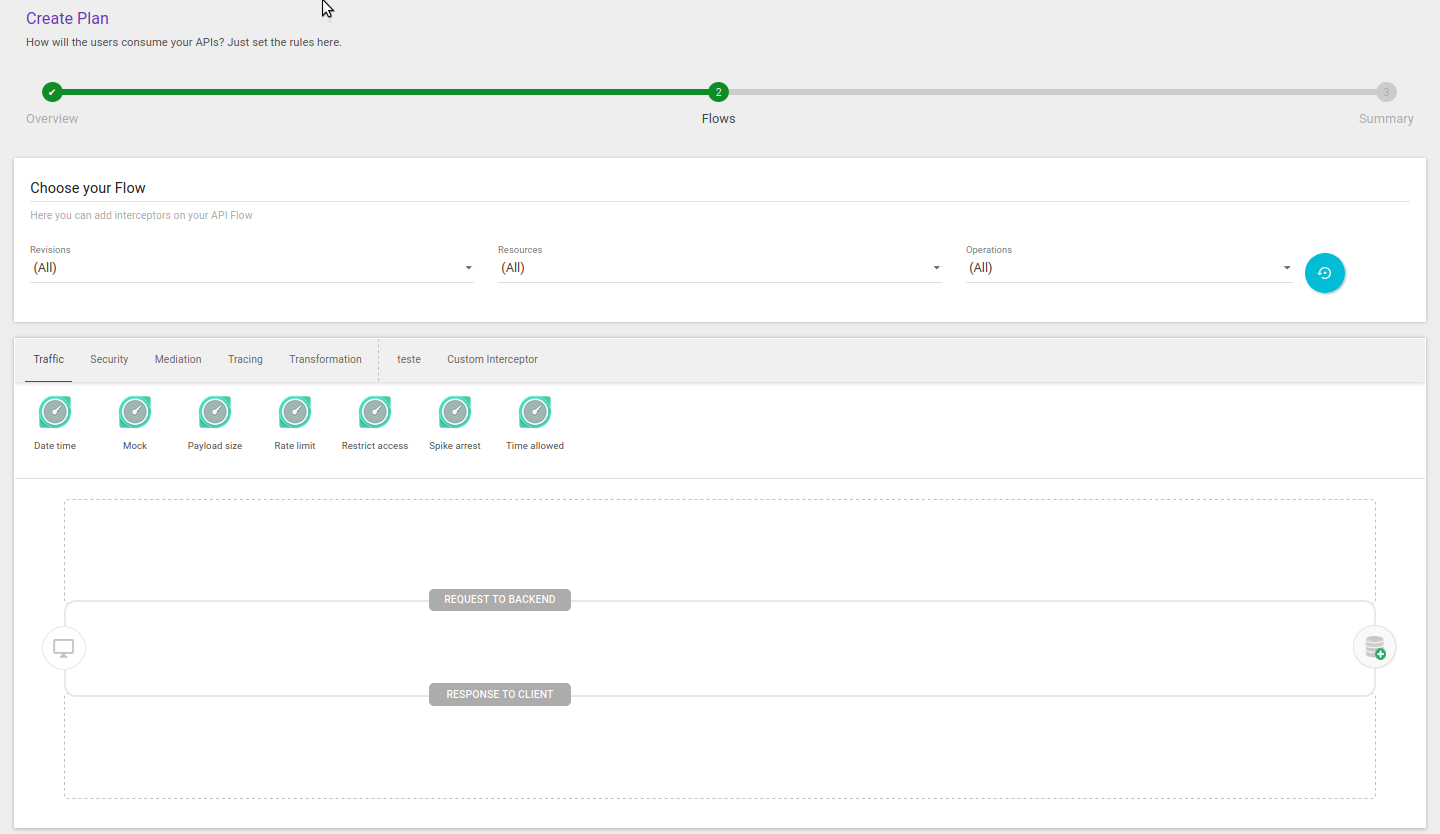Click the add backend database icon
This screenshot has width=1440, height=834.
tap(1374, 646)
